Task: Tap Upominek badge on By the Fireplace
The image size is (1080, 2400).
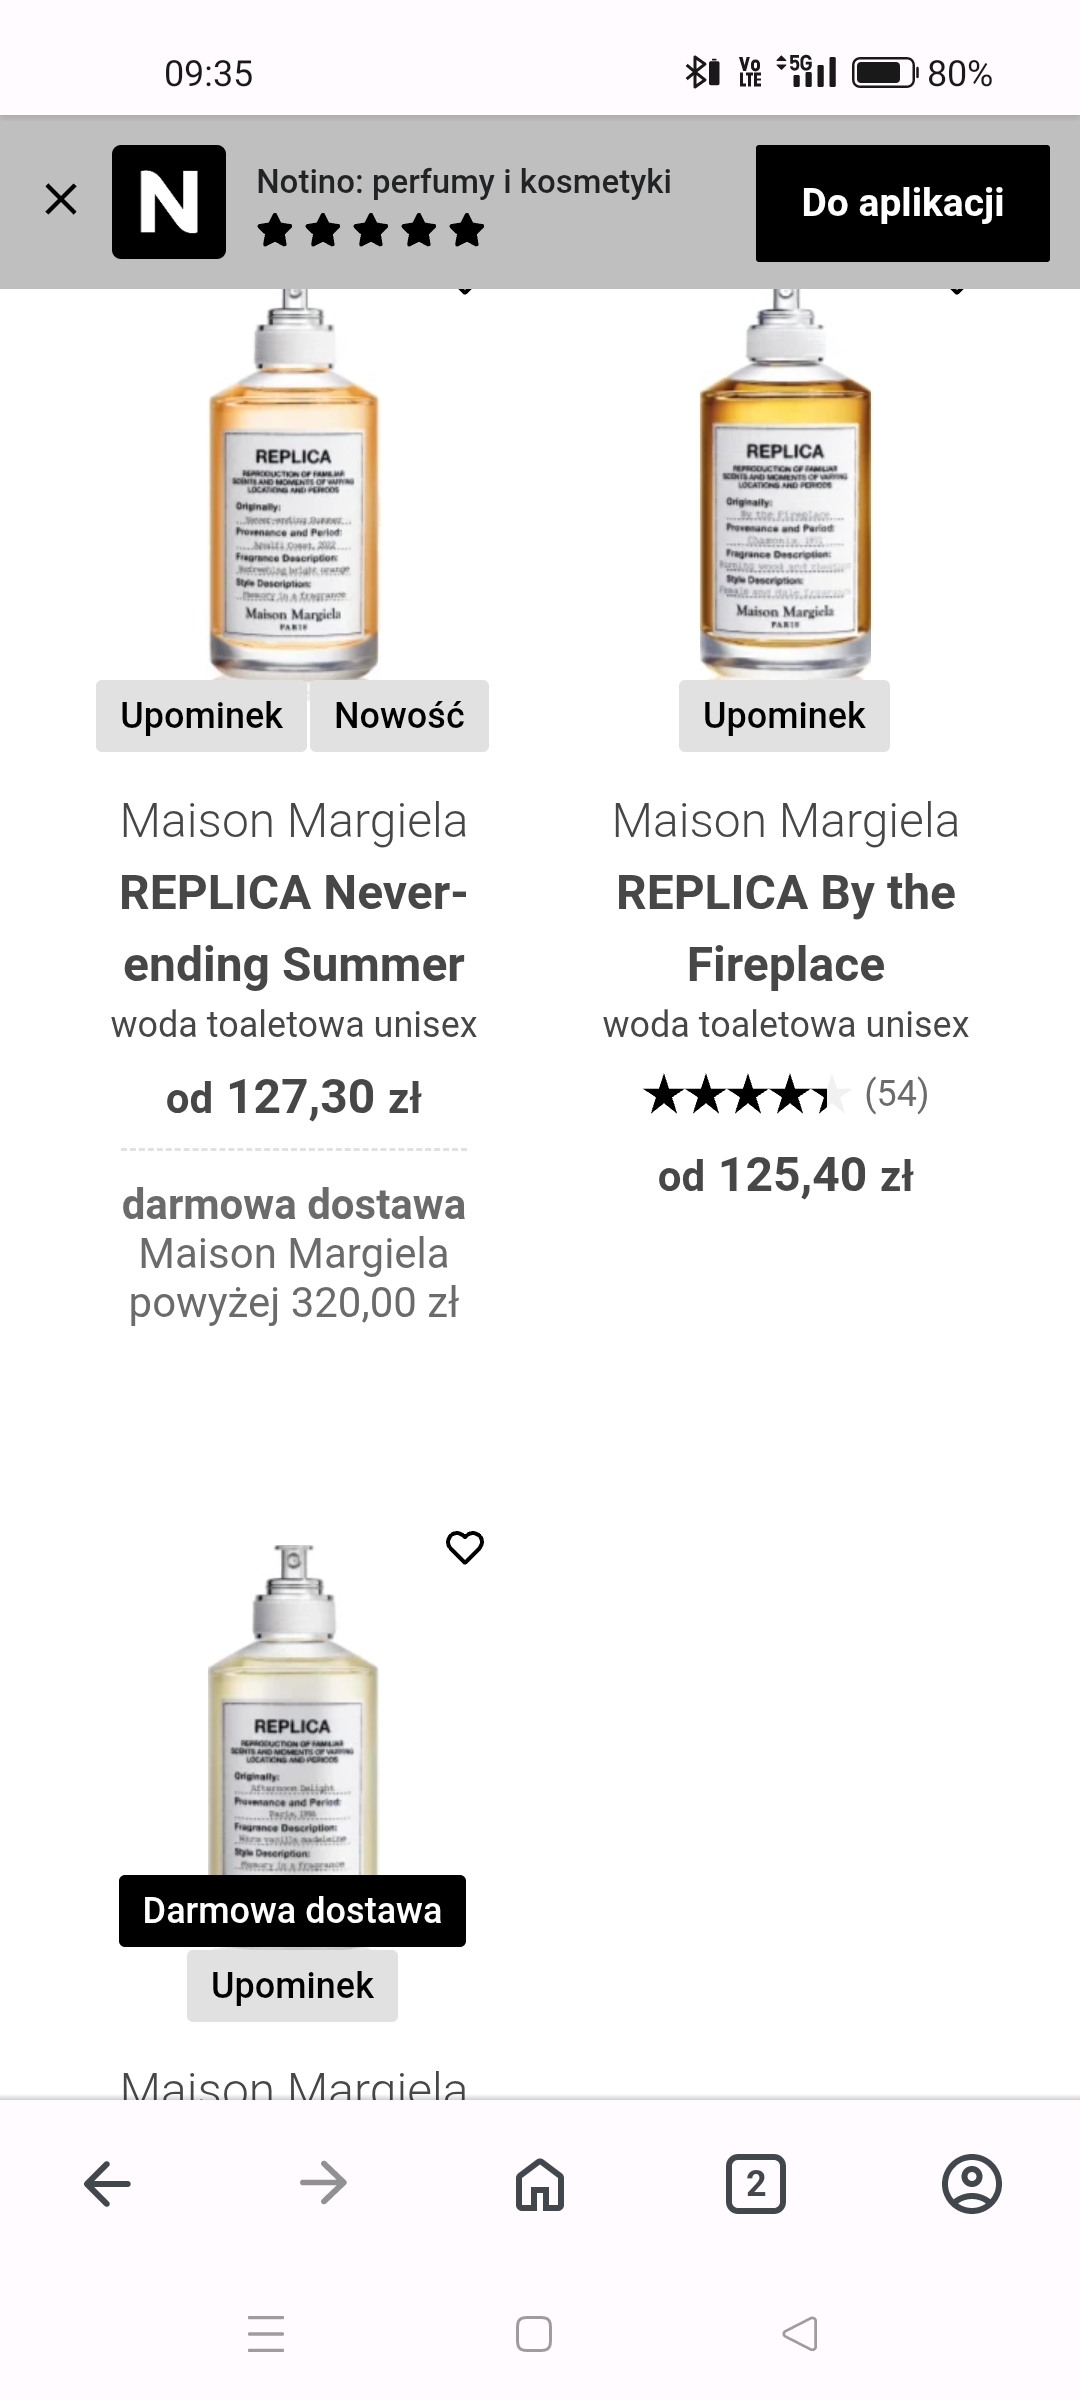Action: (784, 716)
